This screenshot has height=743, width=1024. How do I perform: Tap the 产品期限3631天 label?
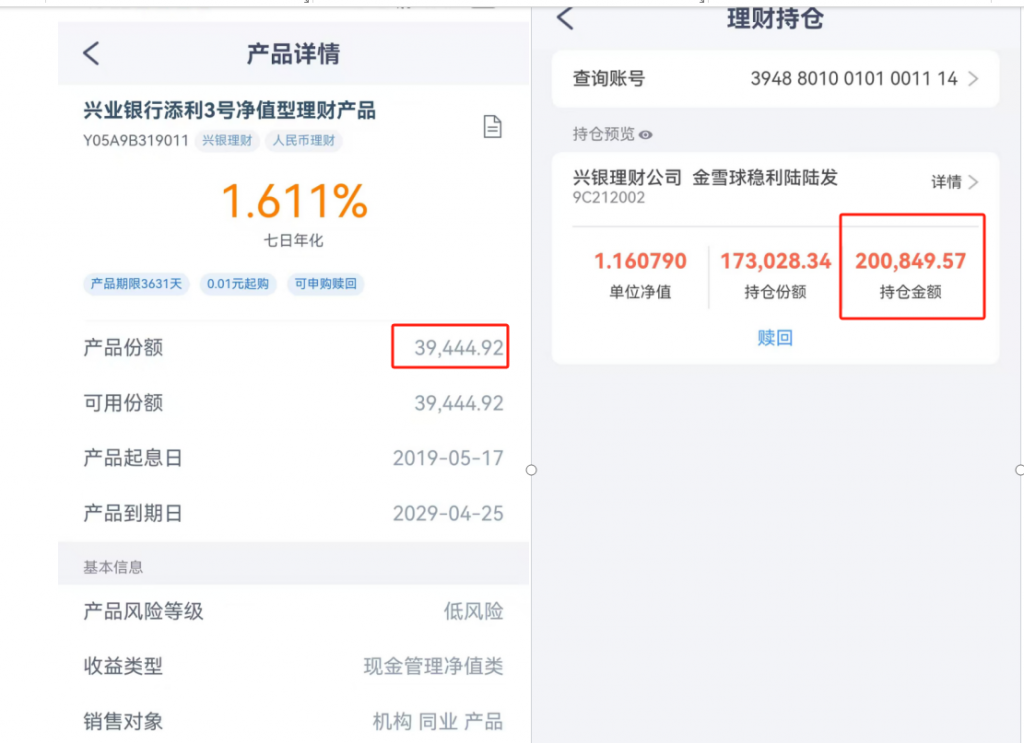(x=136, y=284)
